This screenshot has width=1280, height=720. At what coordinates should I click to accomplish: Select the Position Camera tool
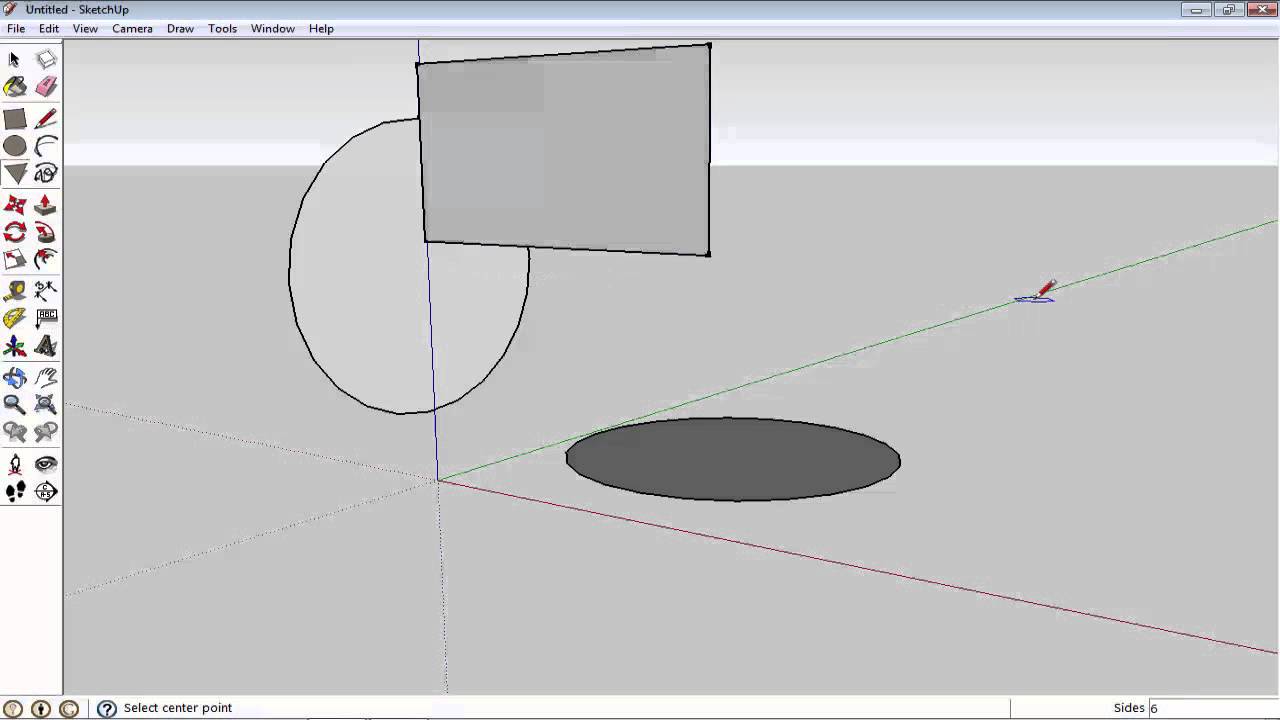[15, 464]
